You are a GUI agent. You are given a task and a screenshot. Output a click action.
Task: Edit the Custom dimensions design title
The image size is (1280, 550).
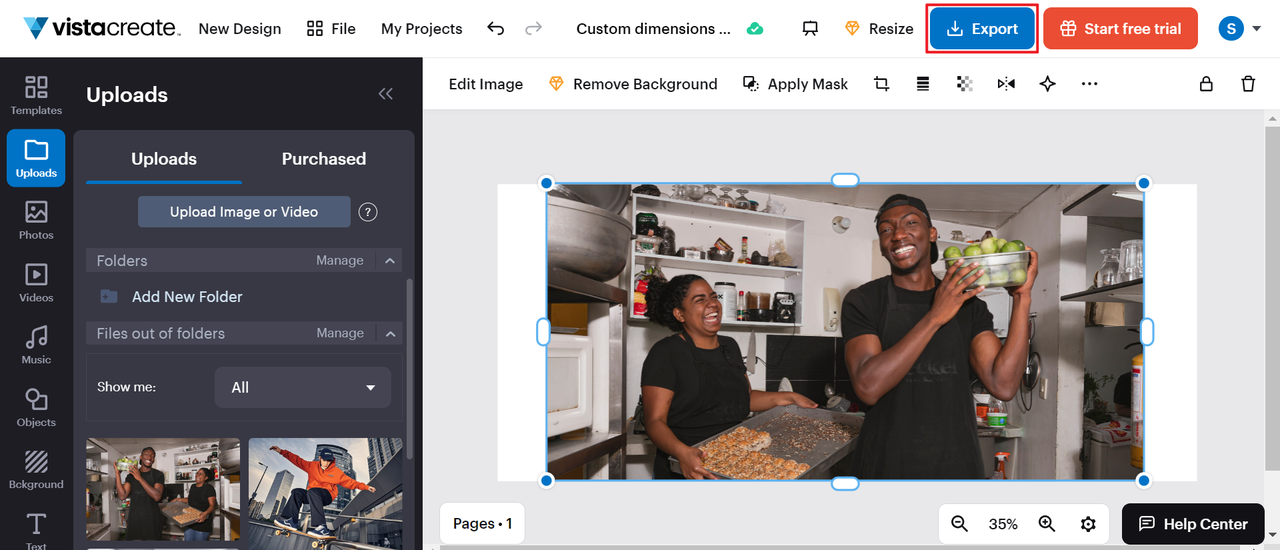click(x=653, y=28)
